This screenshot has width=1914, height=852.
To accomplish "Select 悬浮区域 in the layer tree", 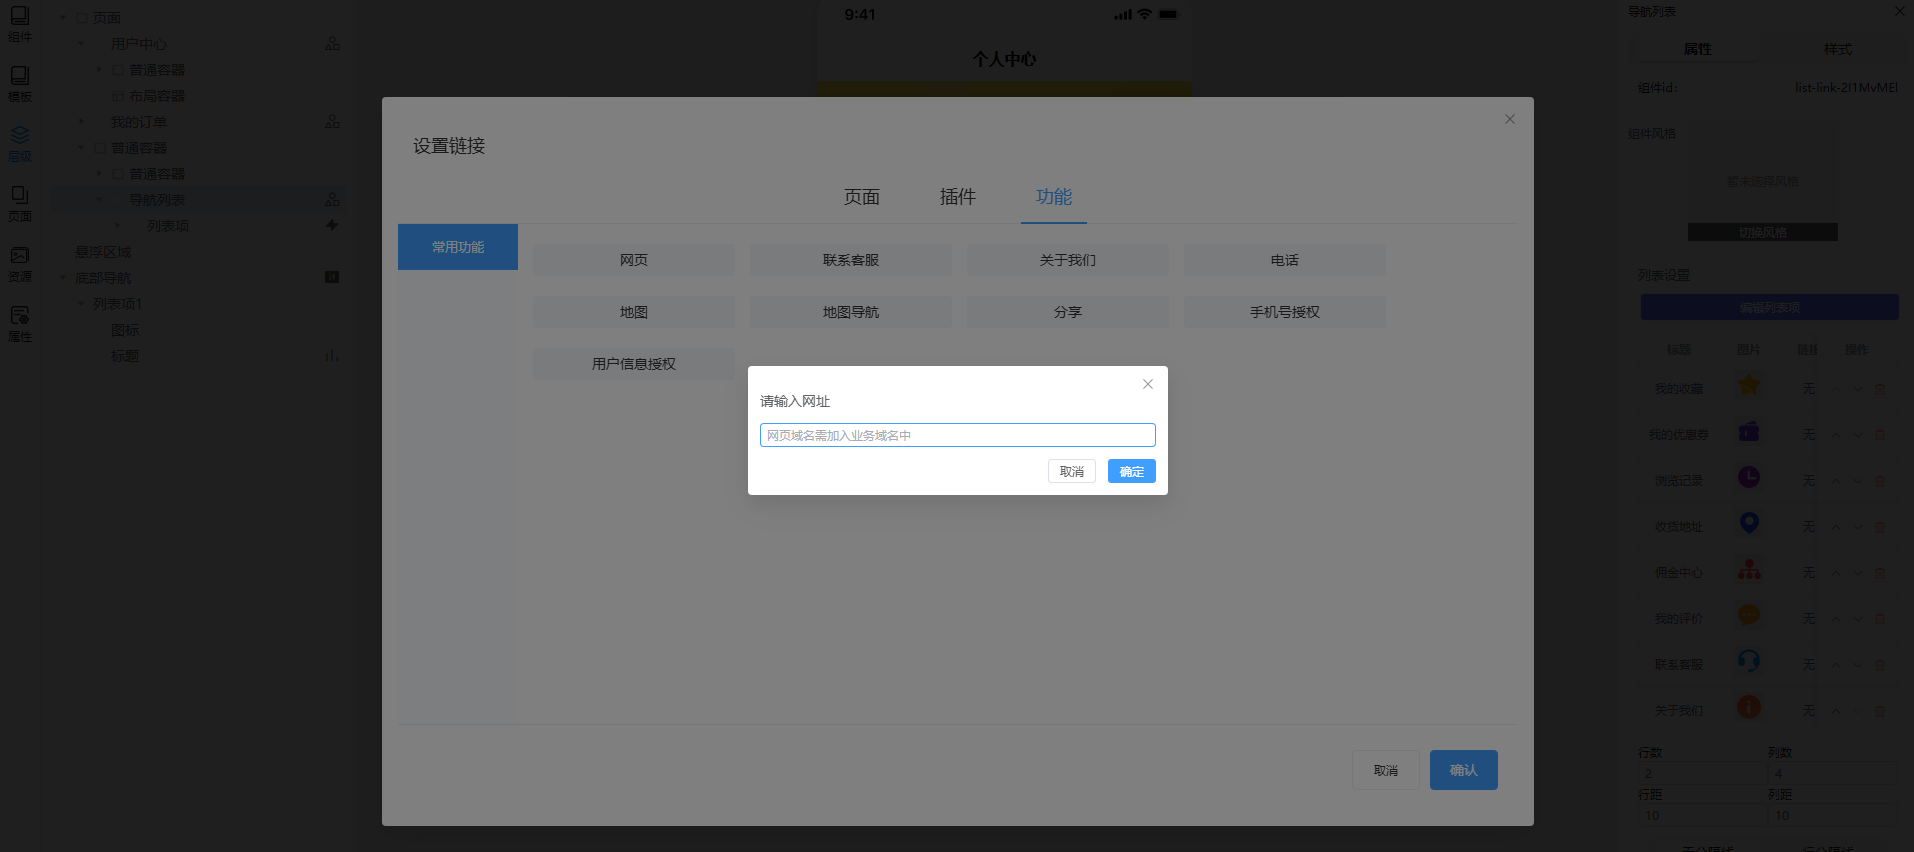I will (103, 252).
